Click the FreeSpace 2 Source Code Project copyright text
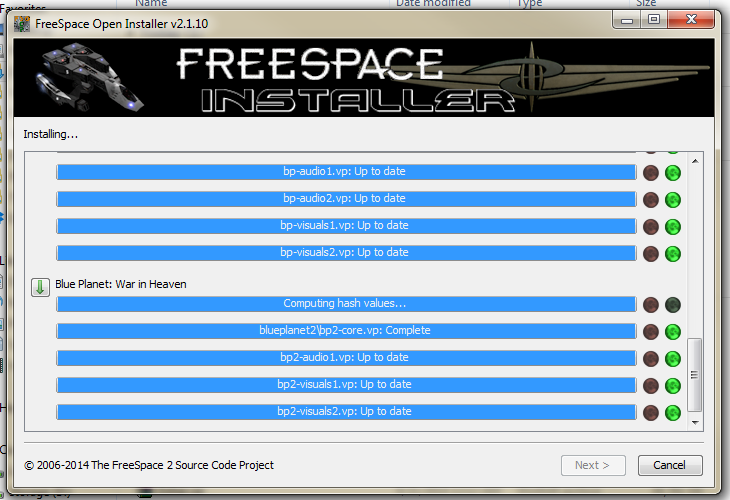Screen dimensions: 730x500 [149, 465]
